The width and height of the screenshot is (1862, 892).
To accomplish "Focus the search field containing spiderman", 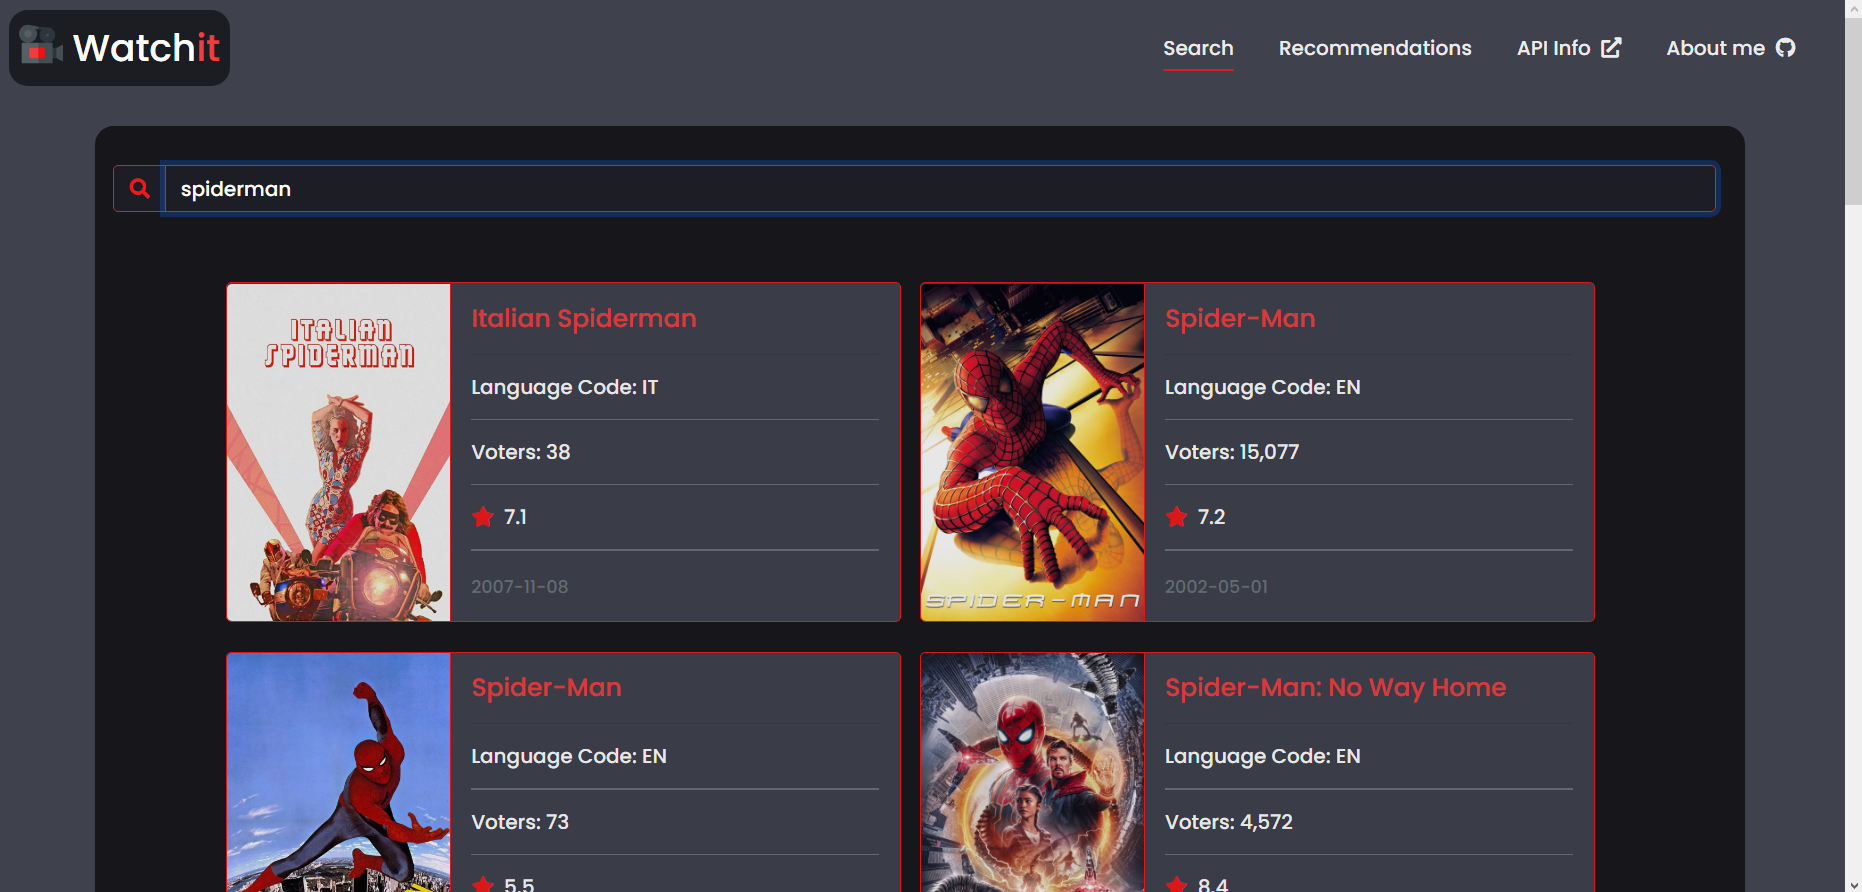I will point(940,189).
